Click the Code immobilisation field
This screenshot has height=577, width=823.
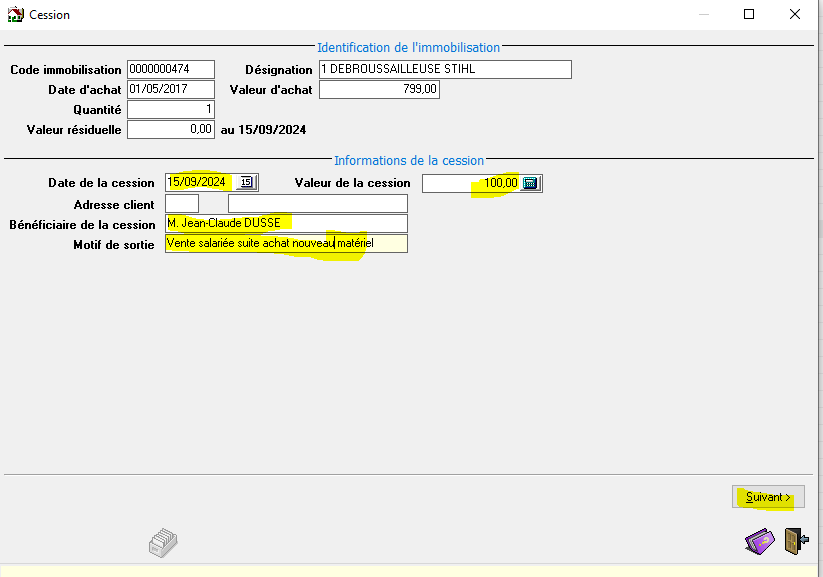[x=170, y=69]
